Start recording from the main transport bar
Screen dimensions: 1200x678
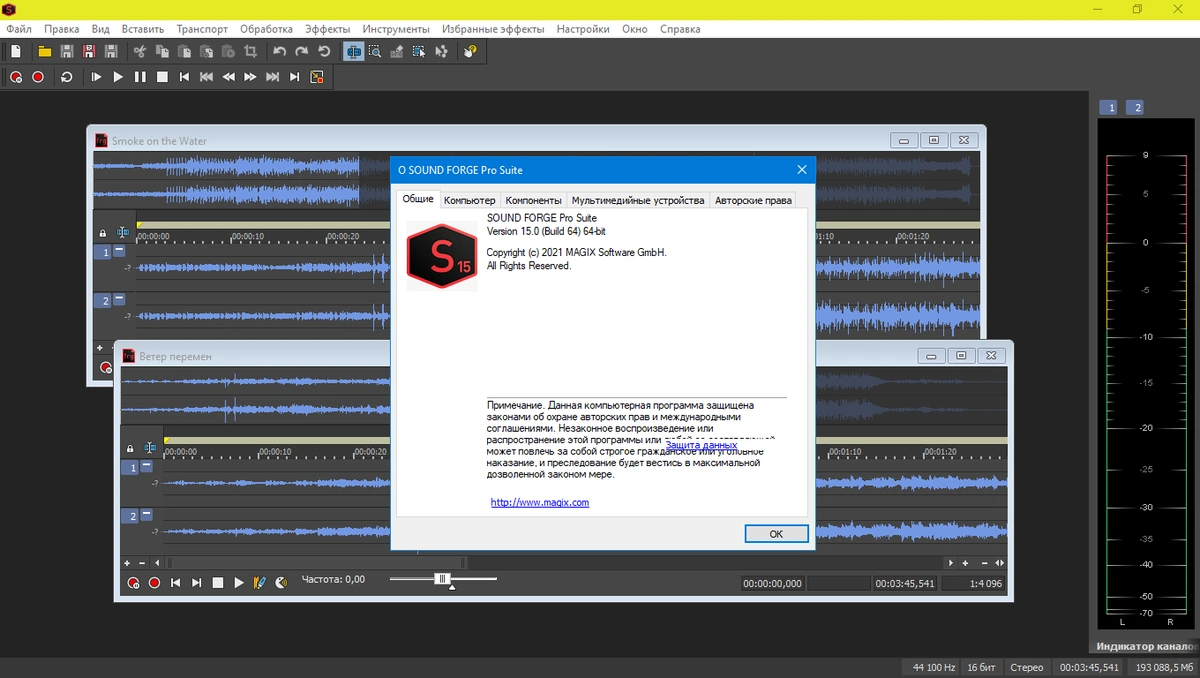38,77
